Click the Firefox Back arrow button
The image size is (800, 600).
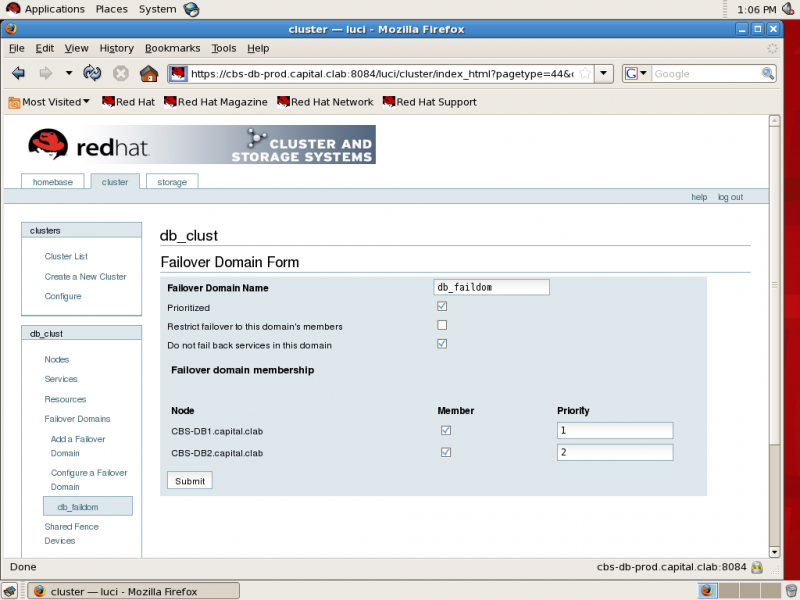click(x=18, y=73)
